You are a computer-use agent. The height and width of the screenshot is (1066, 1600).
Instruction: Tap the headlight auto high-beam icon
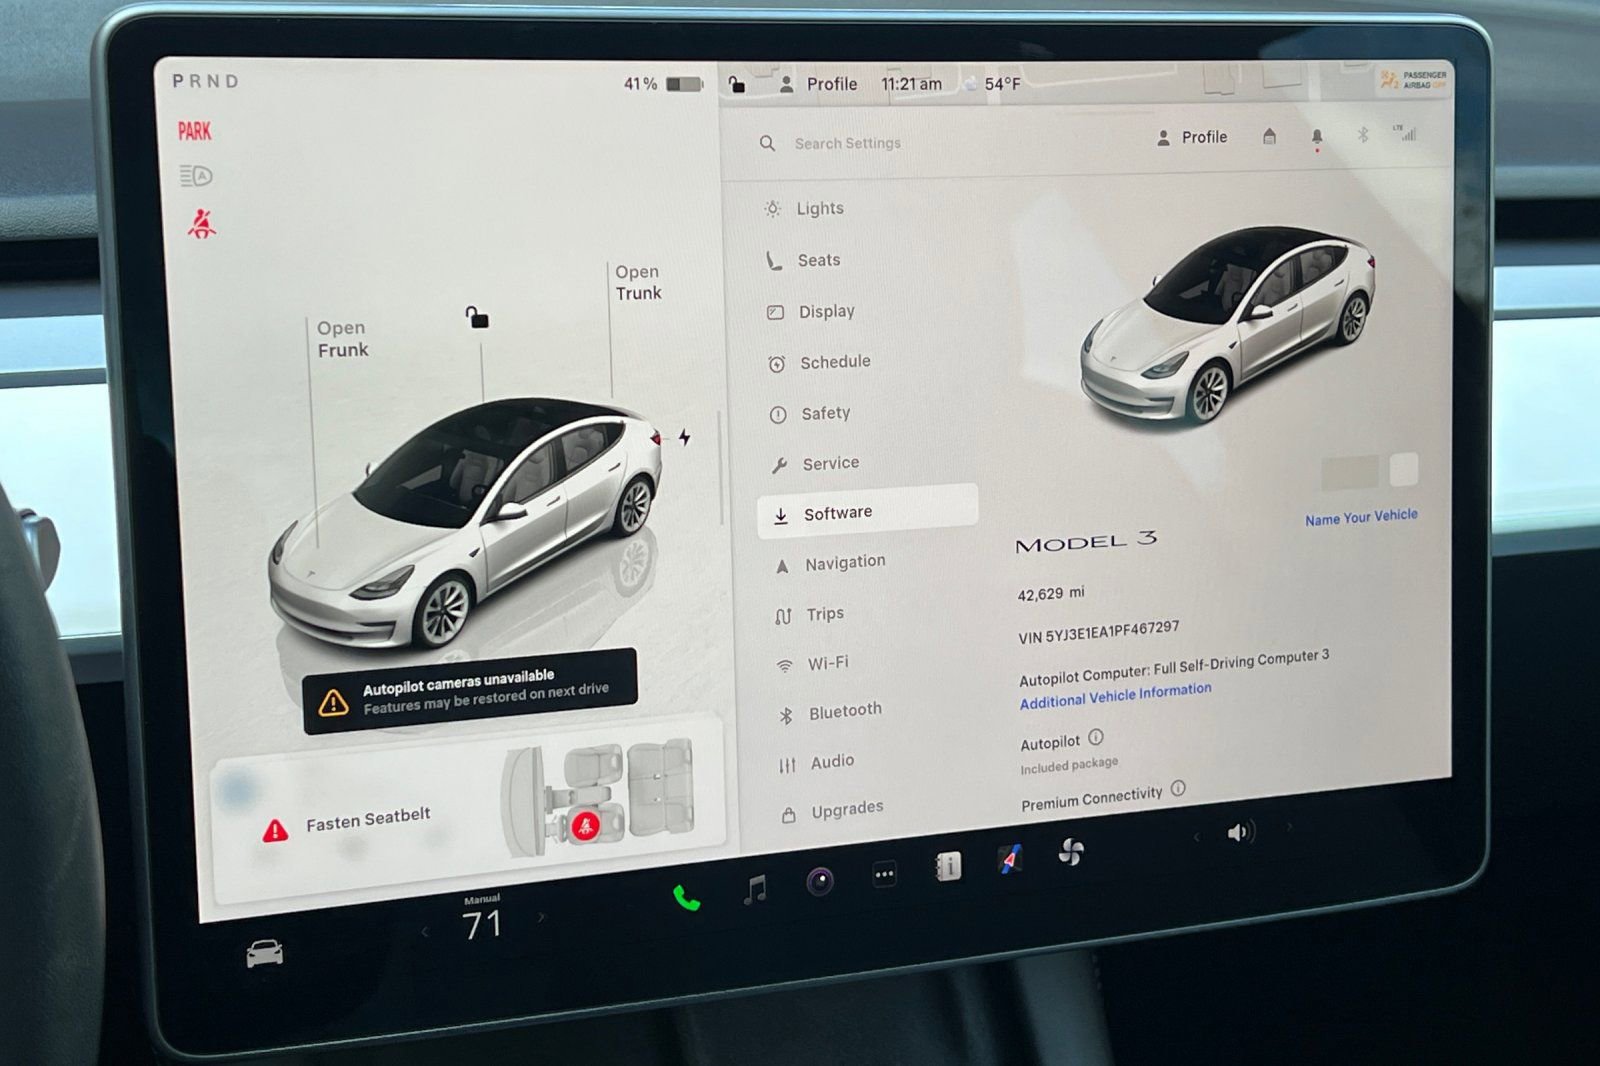pyautogui.click(x=196, y=176)
